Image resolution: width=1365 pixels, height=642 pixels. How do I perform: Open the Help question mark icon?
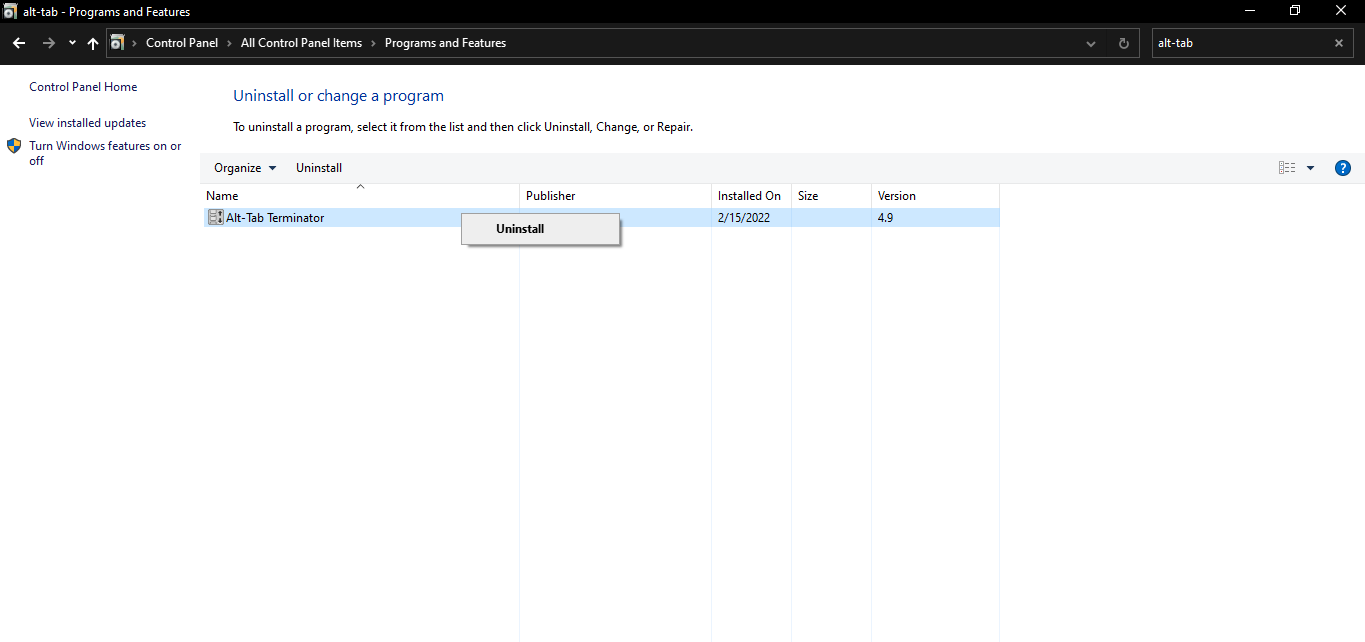[1343, 168]
